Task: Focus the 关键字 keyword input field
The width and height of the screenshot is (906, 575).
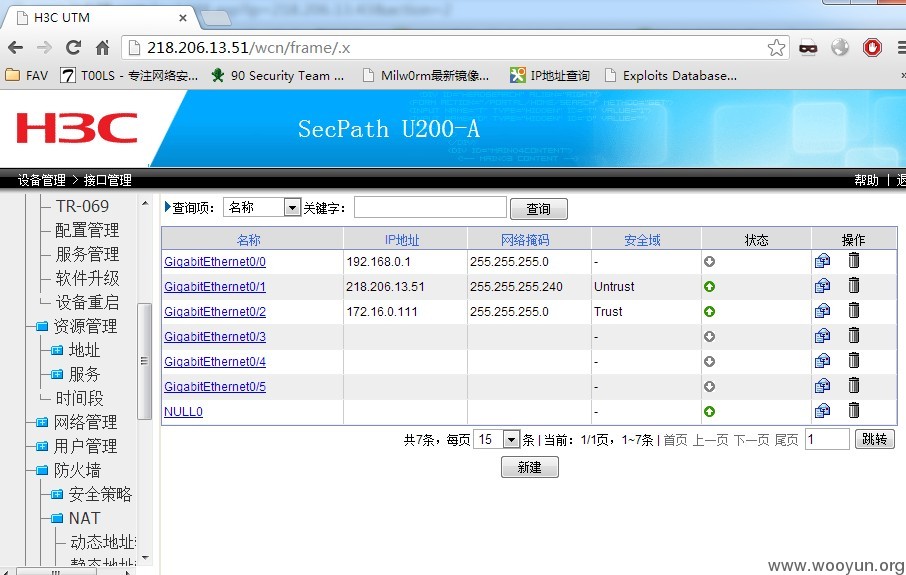Action: coord(430,207)
